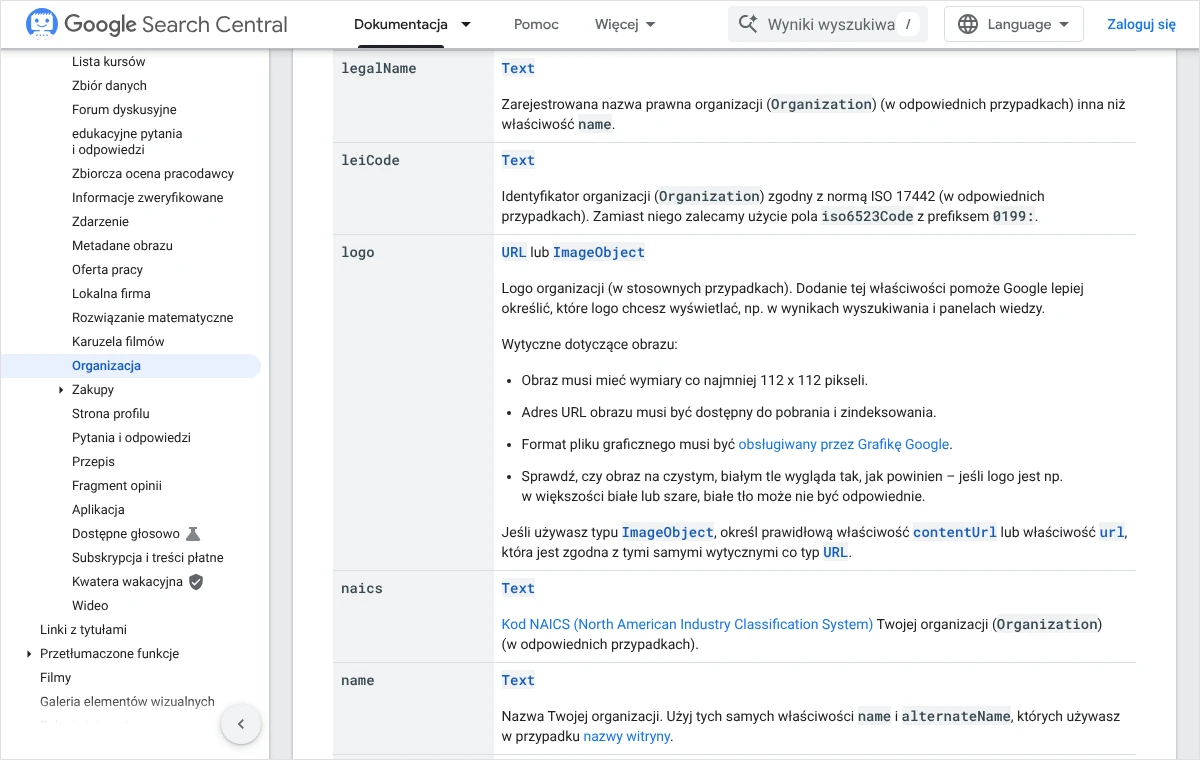Click the Zaloguj się link
The width and height of the screenshot is (1200, 760).
[x=1141, y=24]
